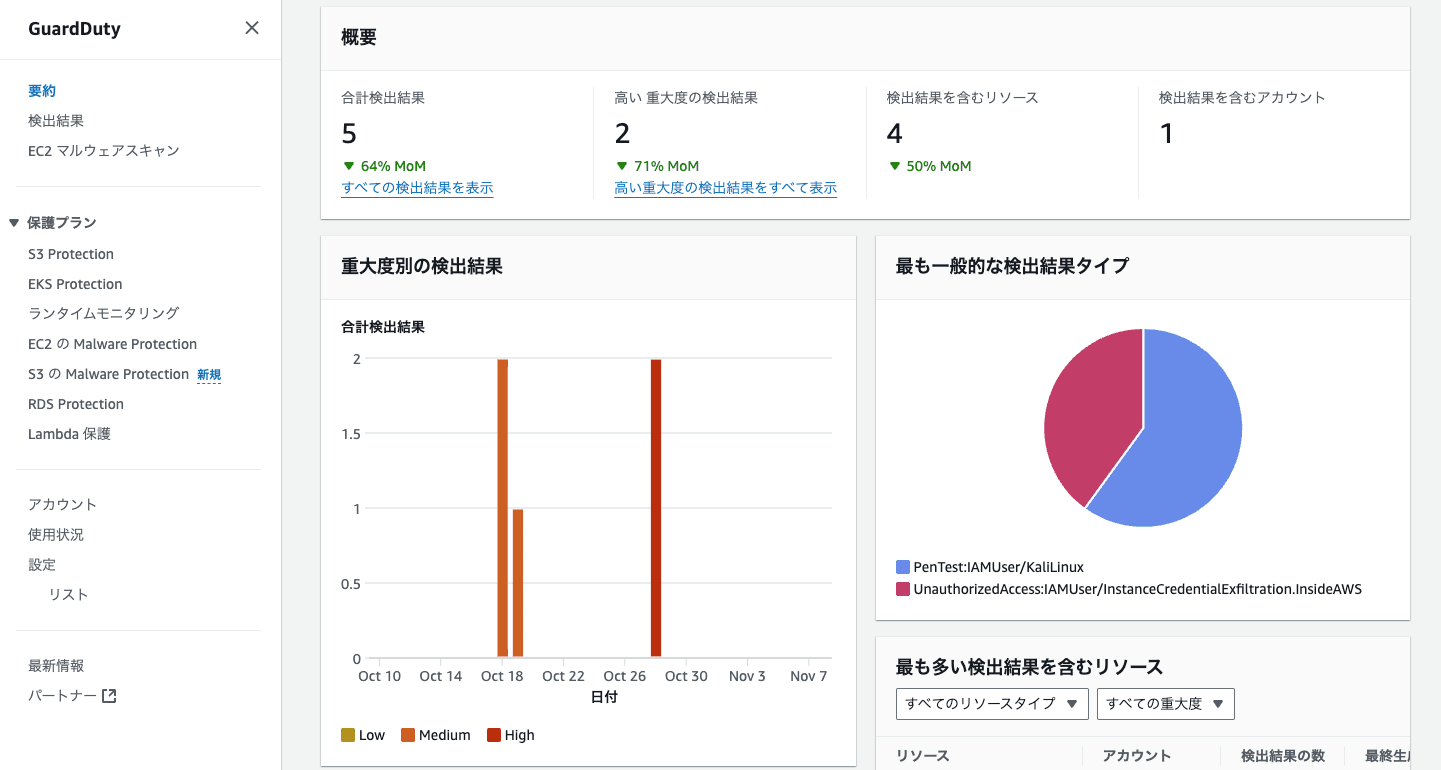Open RDS Protection settings
This screenshot has height=770, width=1441.
76,404
